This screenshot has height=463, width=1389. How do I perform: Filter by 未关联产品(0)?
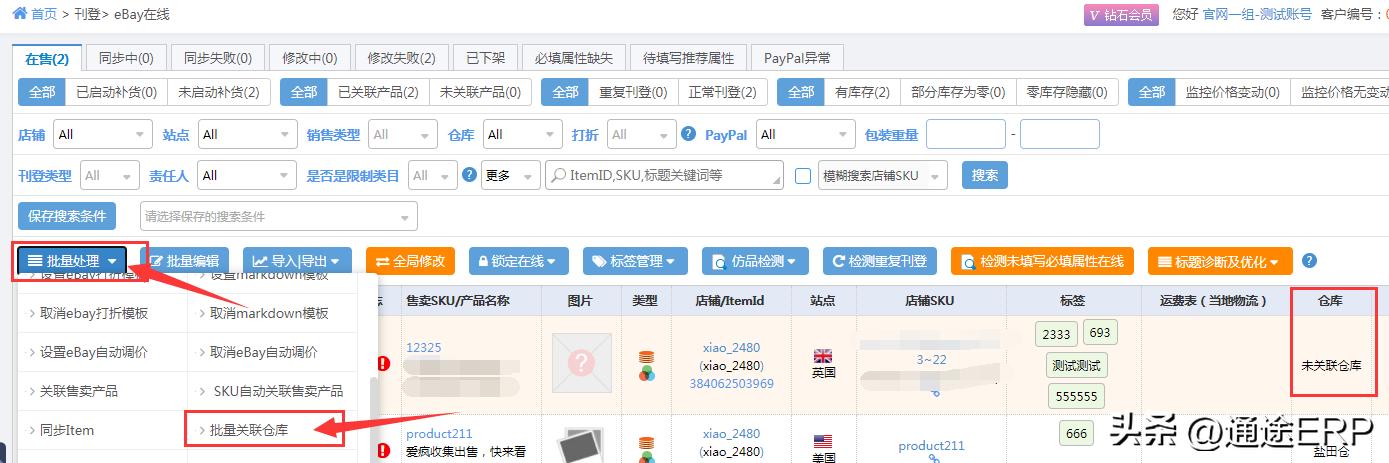pyautogui.click(x=480, y=92)
